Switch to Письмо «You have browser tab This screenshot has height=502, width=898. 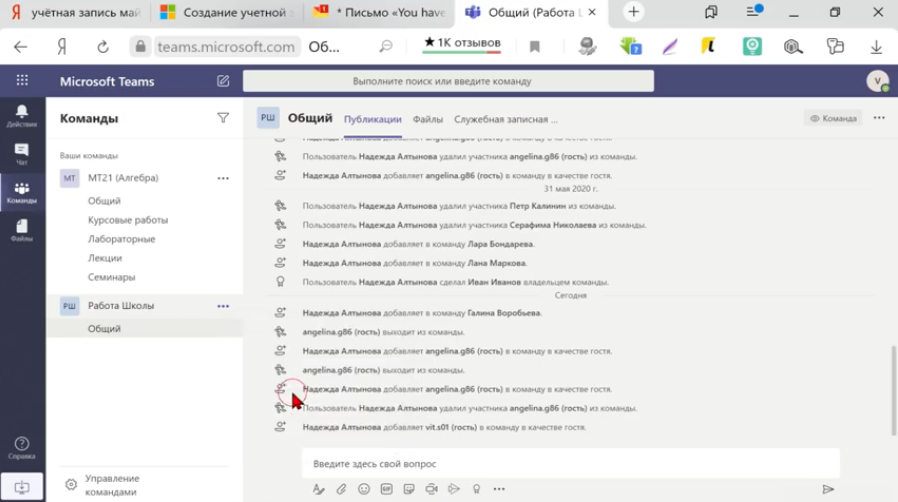coord(379,13)
